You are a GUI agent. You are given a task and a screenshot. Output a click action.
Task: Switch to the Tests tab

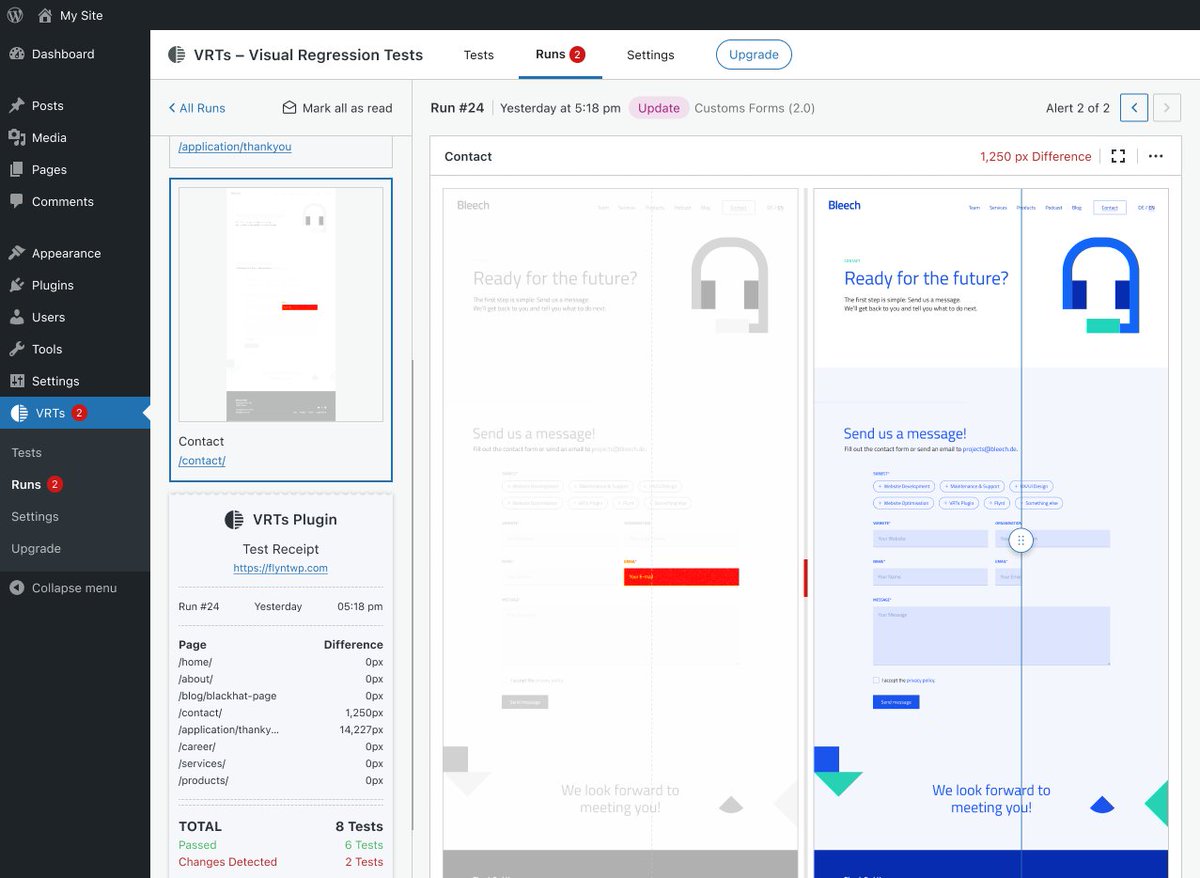click(x=478, y=55)
